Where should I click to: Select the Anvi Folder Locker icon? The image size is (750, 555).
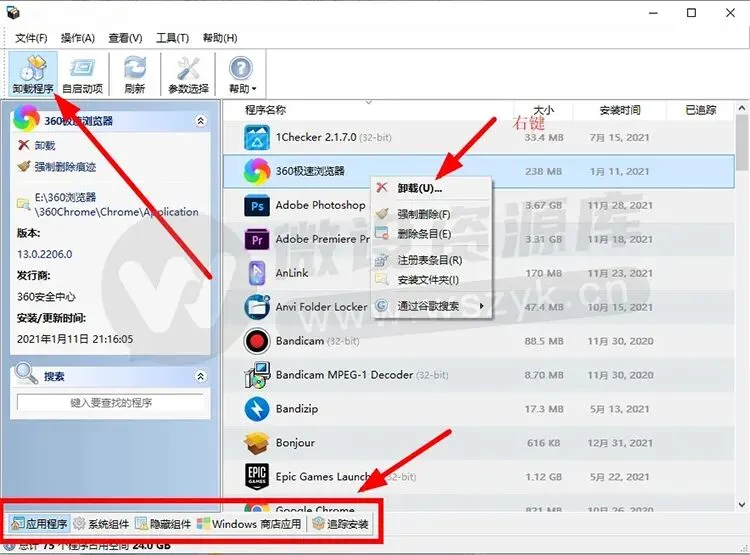257,307
